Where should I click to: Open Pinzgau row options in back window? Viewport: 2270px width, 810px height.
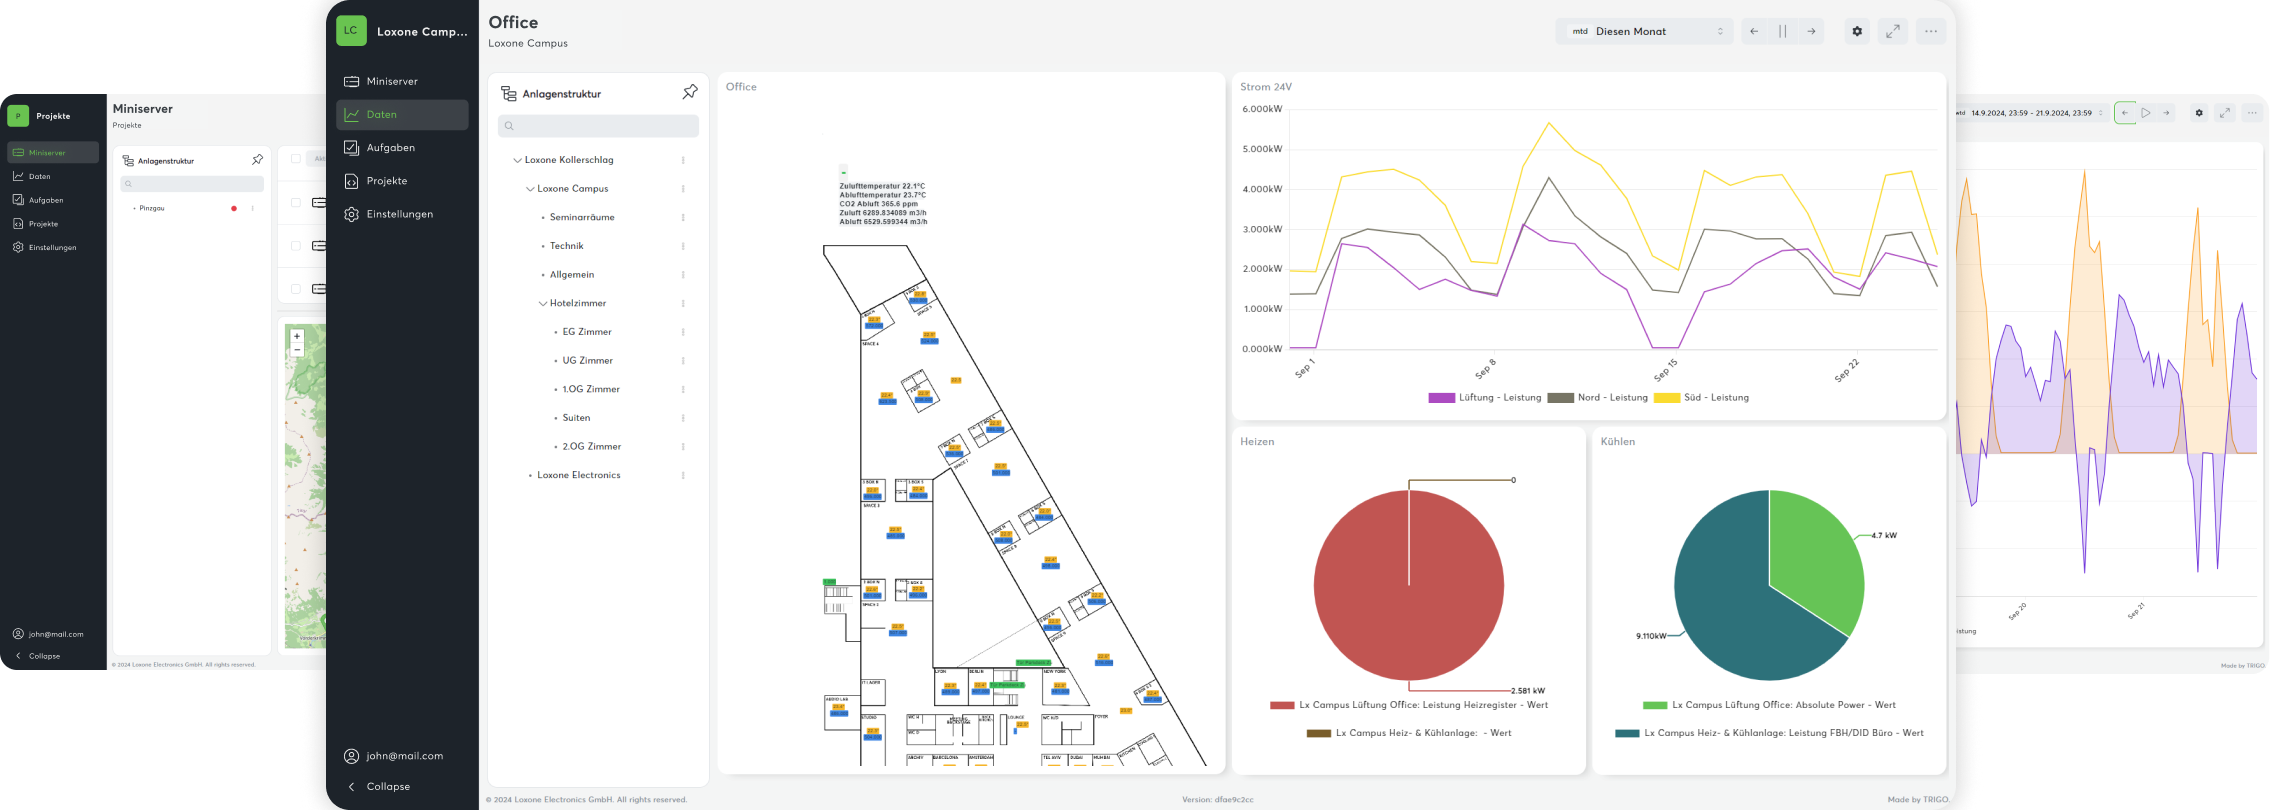252,208
